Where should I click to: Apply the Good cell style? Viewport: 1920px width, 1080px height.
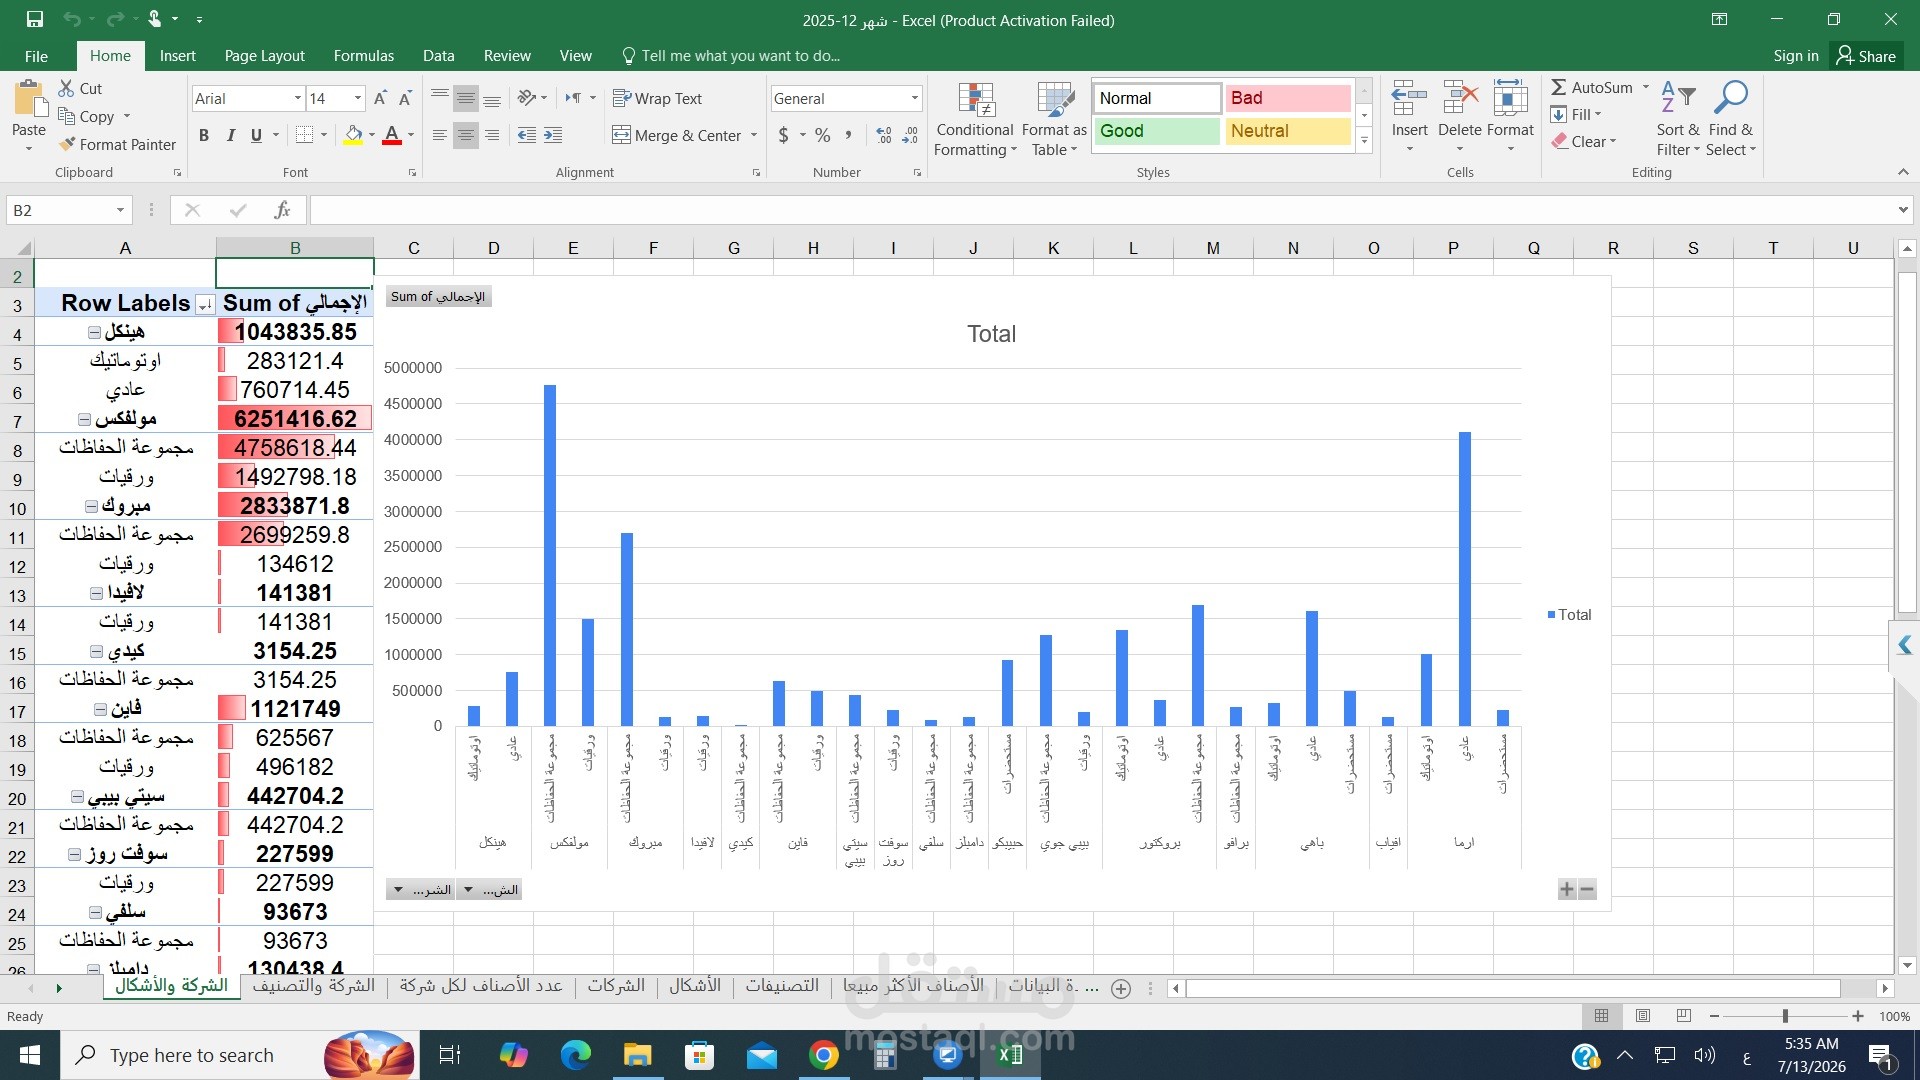pos(1157,131)
